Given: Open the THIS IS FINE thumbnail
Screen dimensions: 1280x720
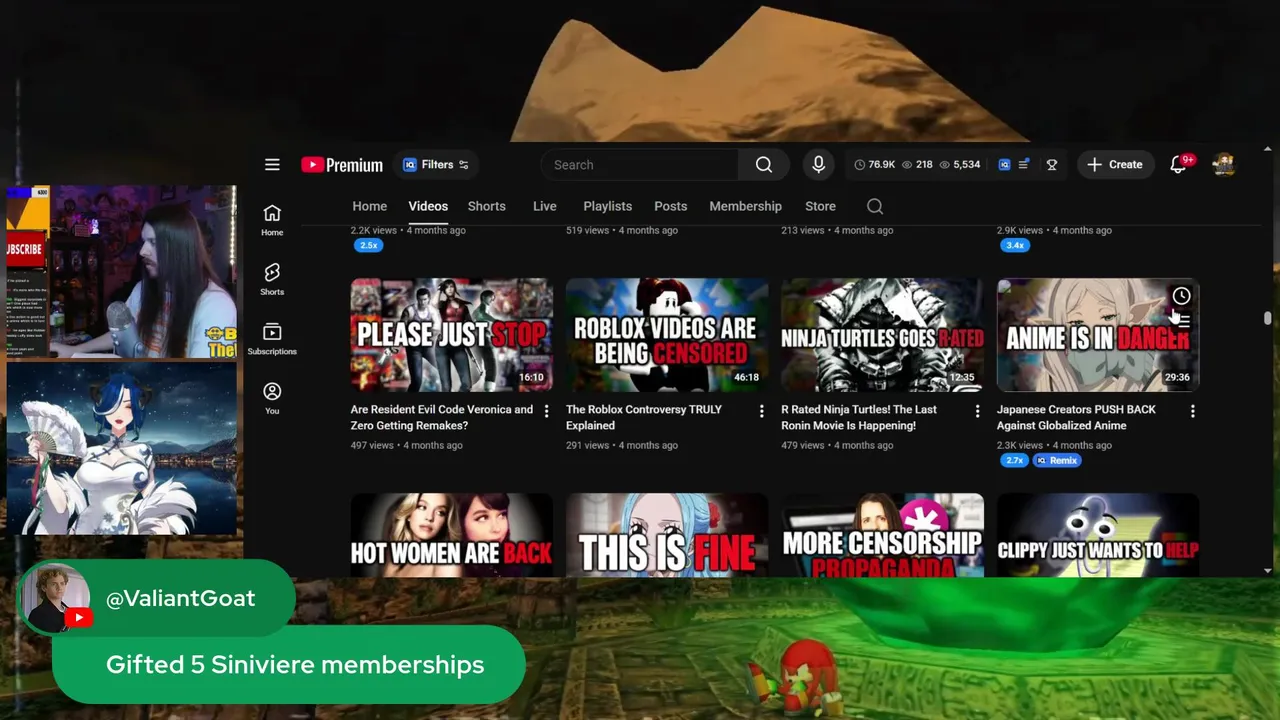Looking at the screenshot, I should click(x=667, y=535).
